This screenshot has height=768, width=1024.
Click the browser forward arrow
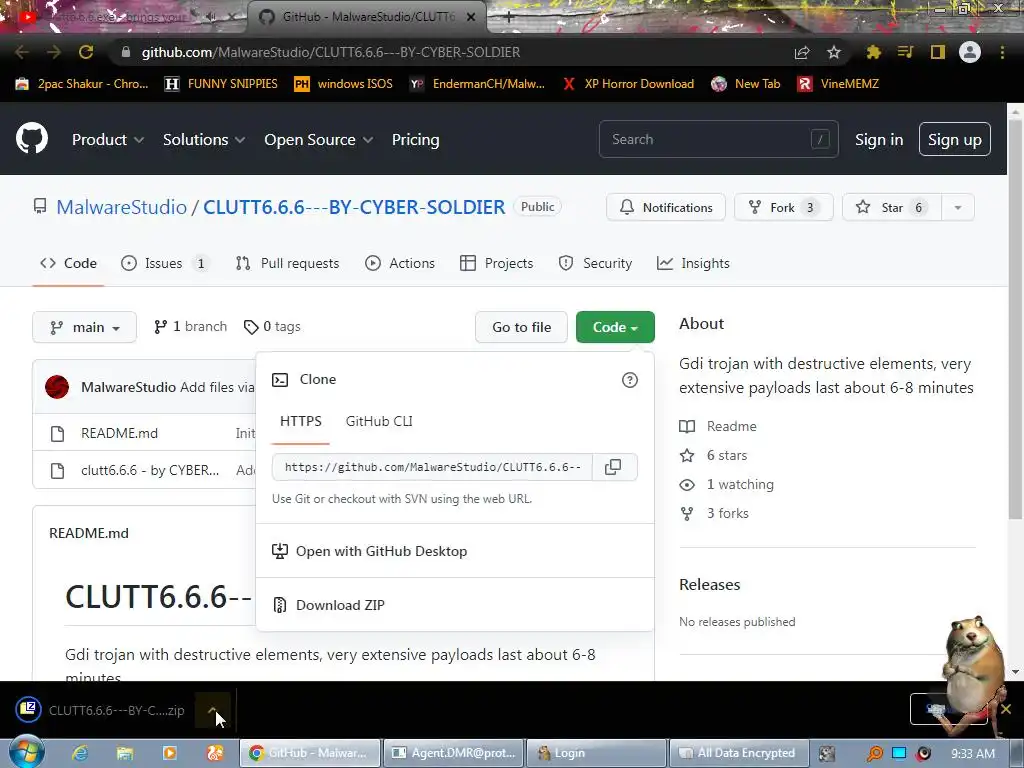[x=54, y=52]
